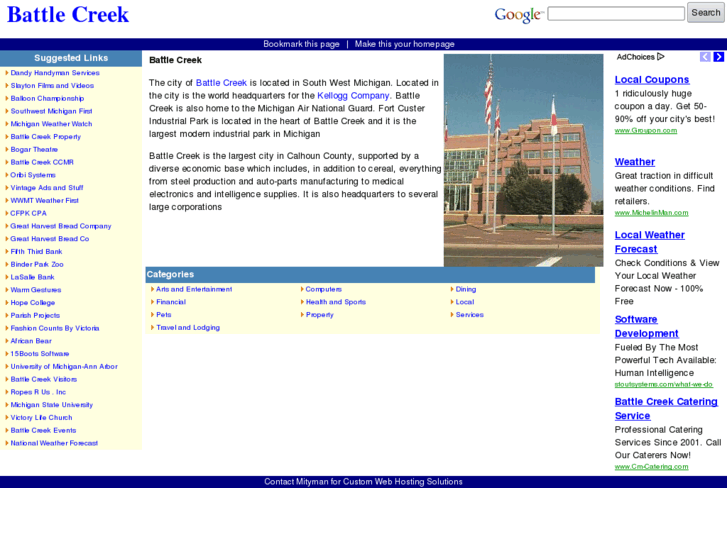Open Binder Park Zoo link
The width and height of the screenshot is (727, 545).
coord(37,264)
